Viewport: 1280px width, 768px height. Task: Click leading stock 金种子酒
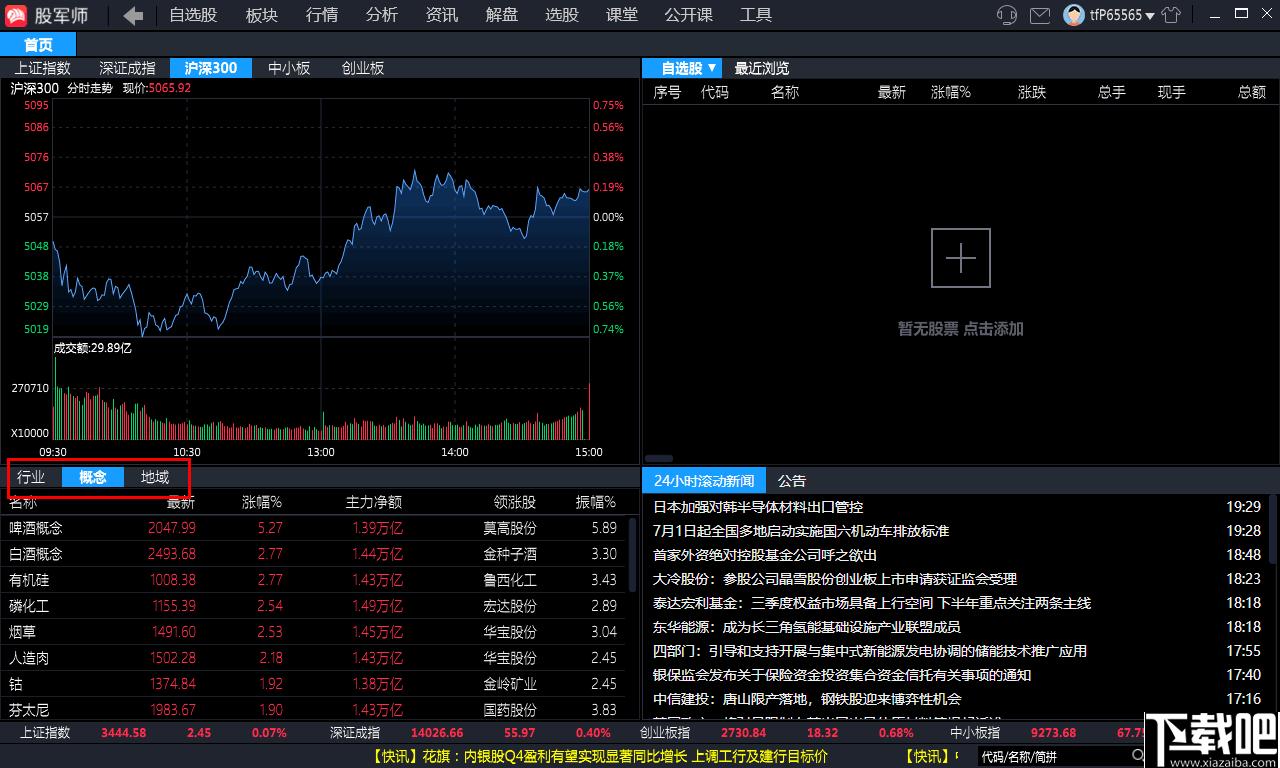tap(509, 554)
